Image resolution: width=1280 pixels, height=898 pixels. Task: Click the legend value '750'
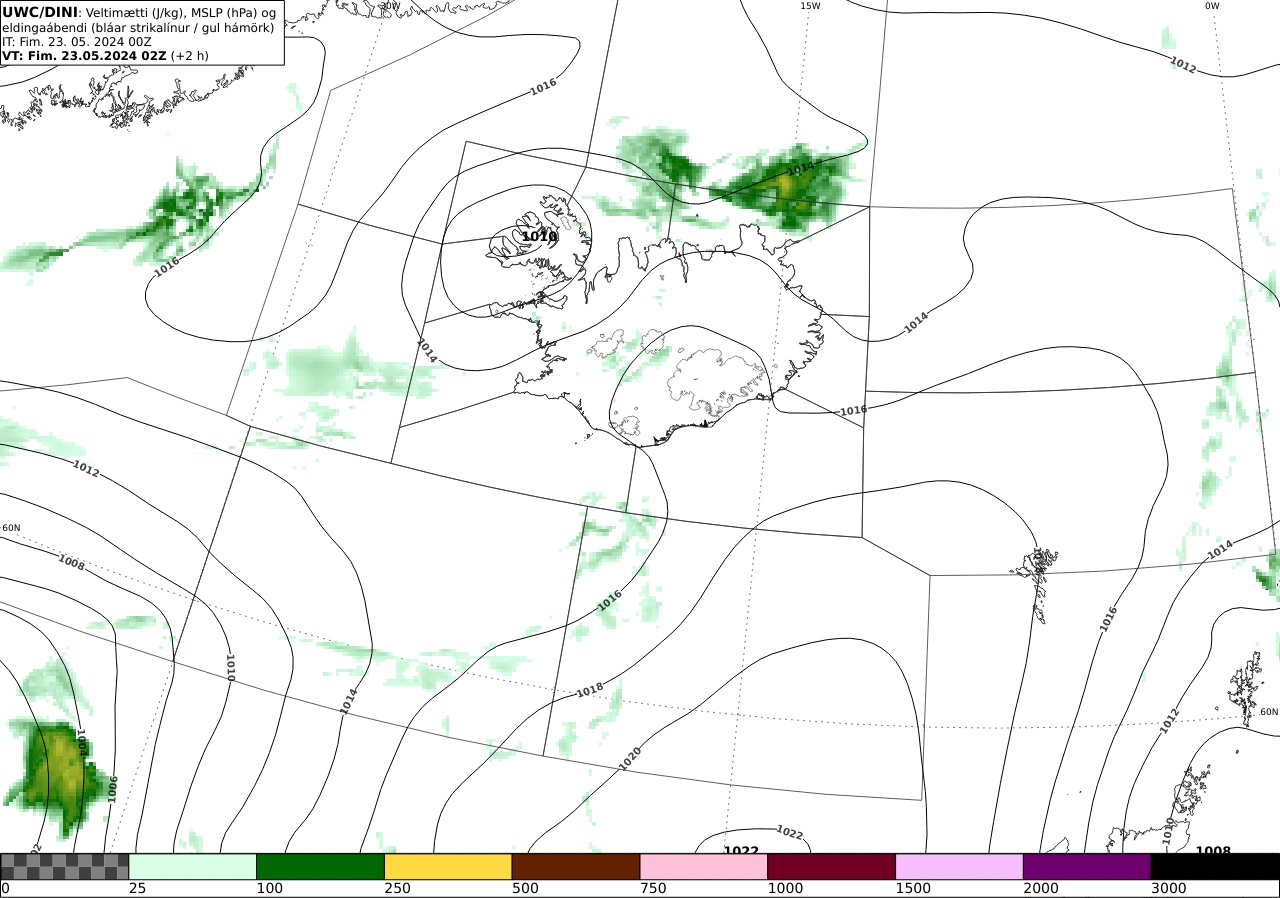click(x=653, y=888)
